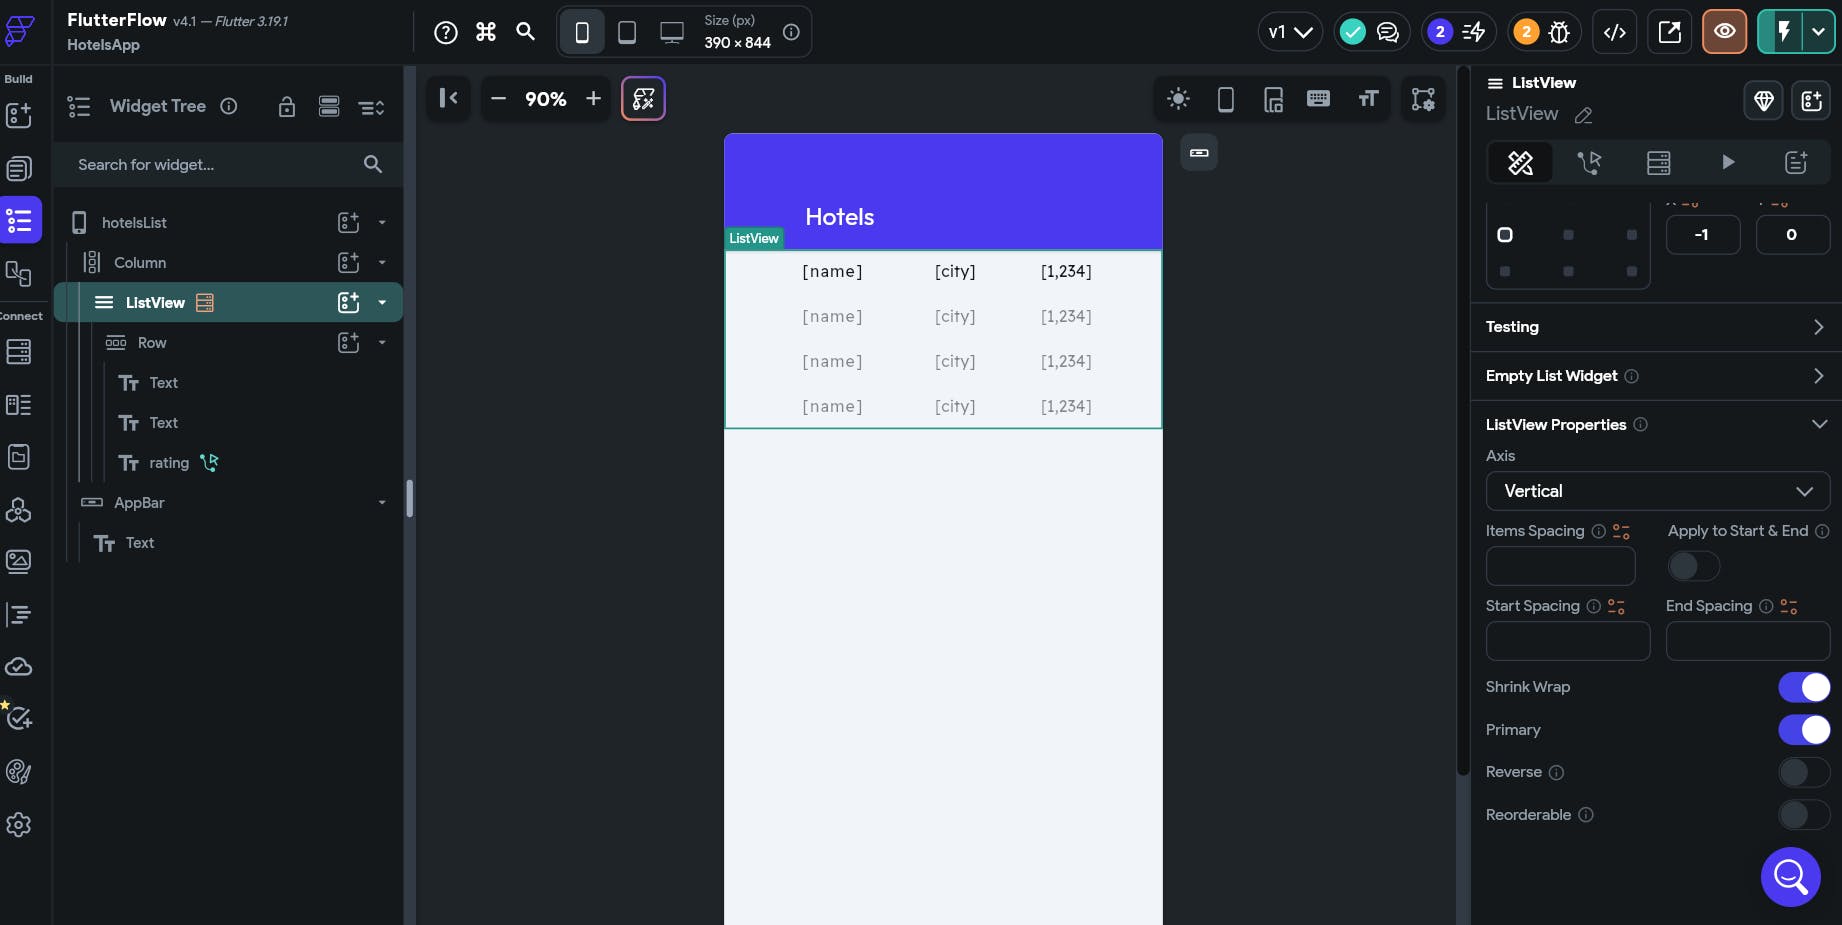Open the floating search help button
Screen dimensions: 1842x925
1790,877
